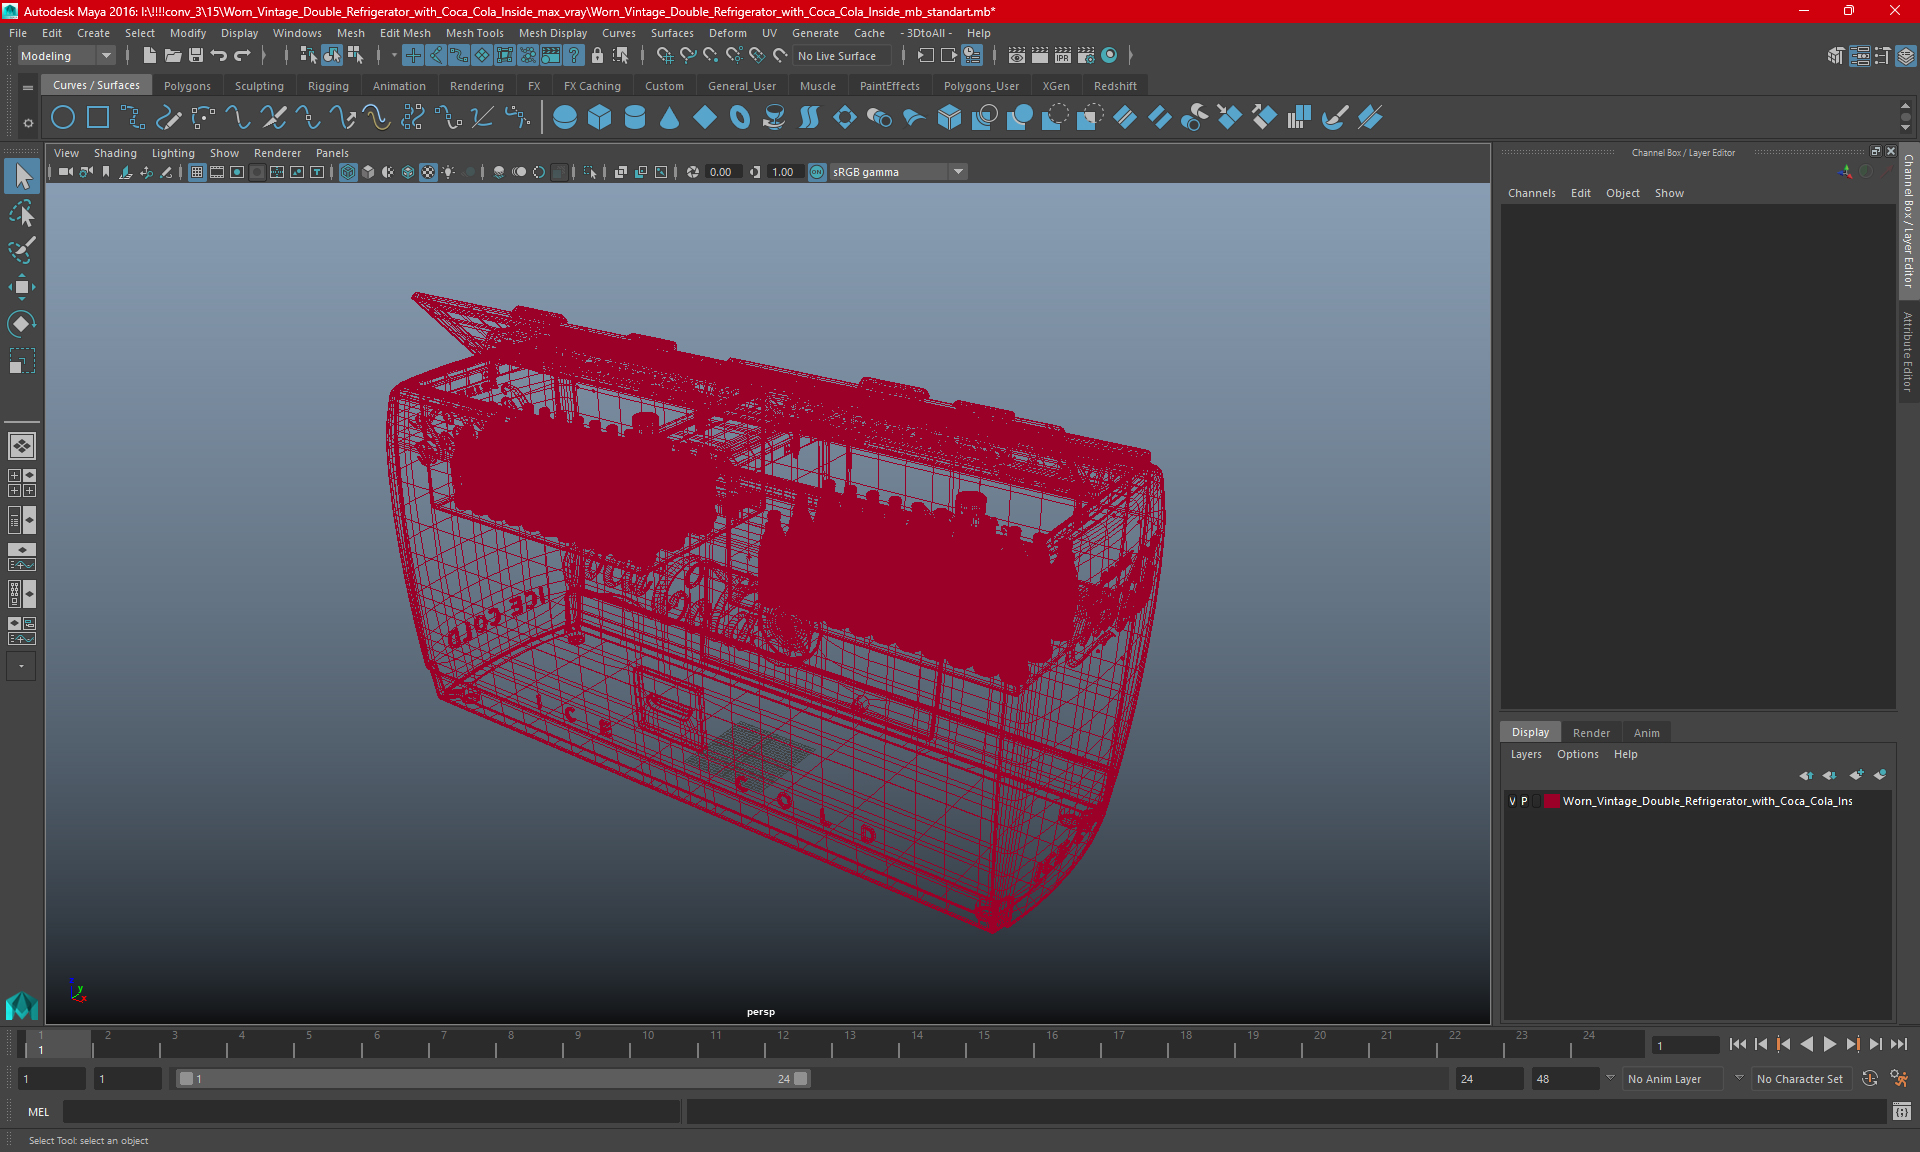Toggle viewport grid display
The image size is (1920, 1152).
(197, 172)
